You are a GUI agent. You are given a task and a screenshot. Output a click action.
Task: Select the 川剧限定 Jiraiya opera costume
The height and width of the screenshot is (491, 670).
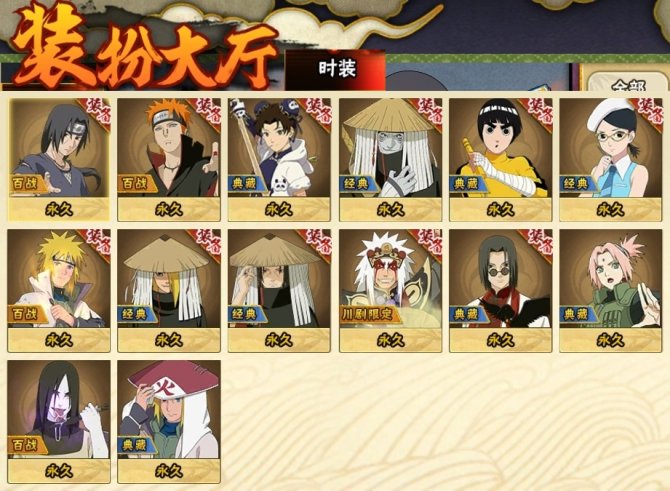[x=390, y=291]
